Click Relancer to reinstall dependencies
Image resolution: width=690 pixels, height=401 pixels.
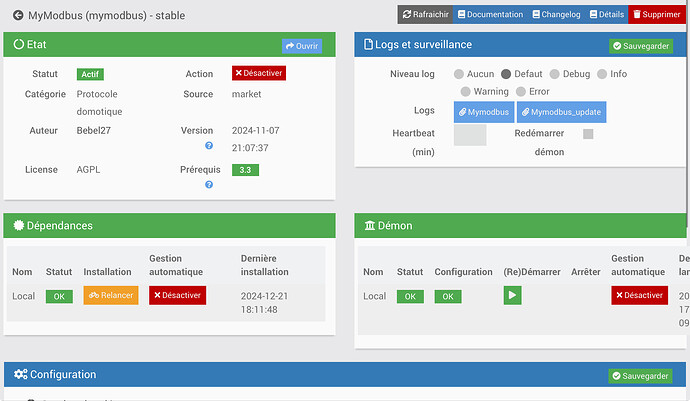click(x=111, y=295)
